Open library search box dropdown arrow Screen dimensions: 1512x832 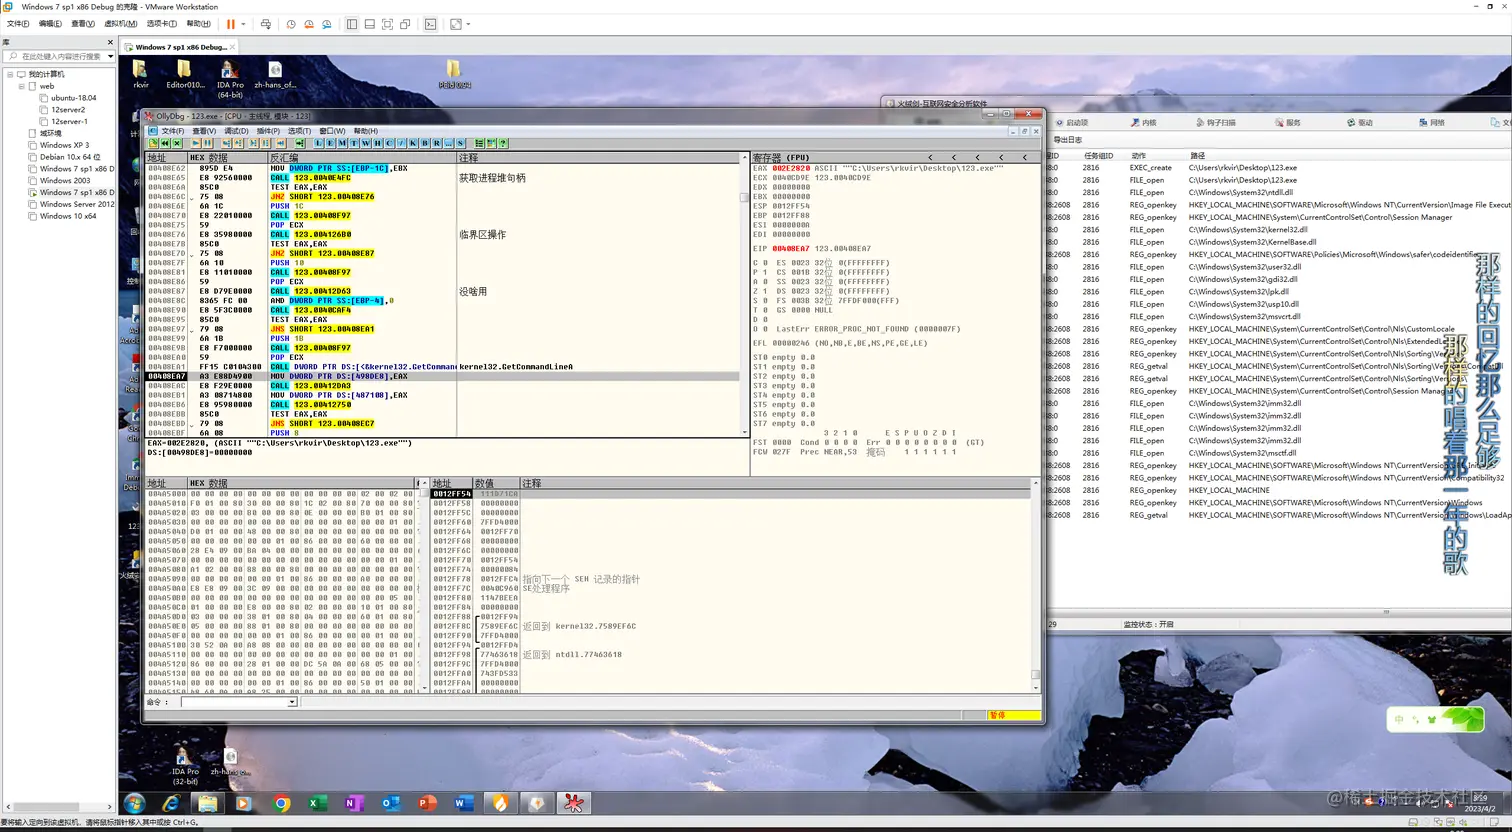coord(110,56)
